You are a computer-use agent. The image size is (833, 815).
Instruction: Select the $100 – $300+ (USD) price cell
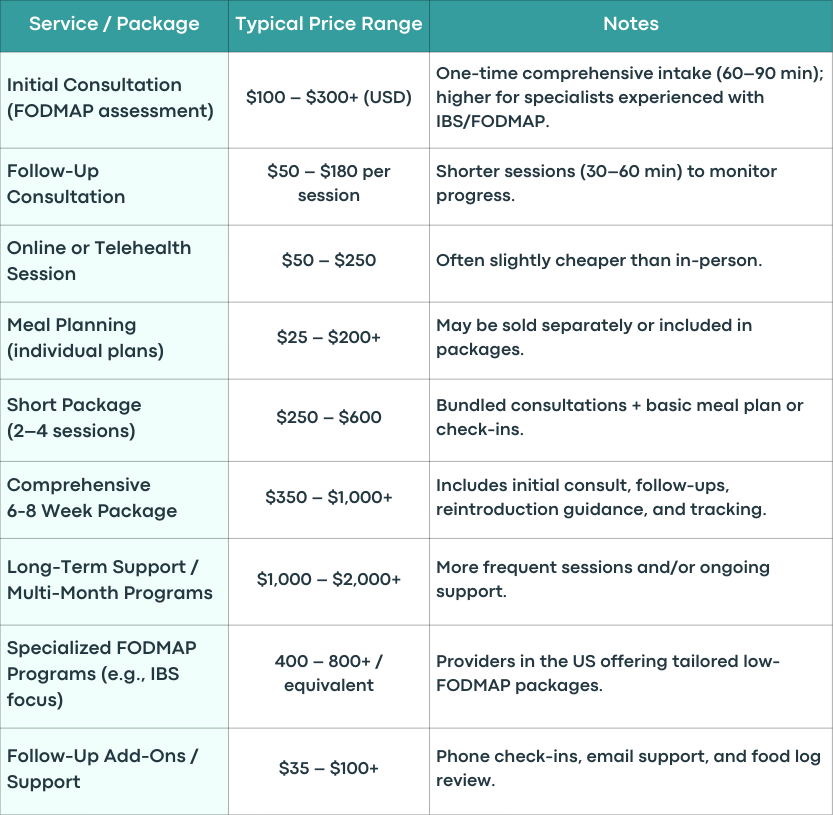[329, 100]
